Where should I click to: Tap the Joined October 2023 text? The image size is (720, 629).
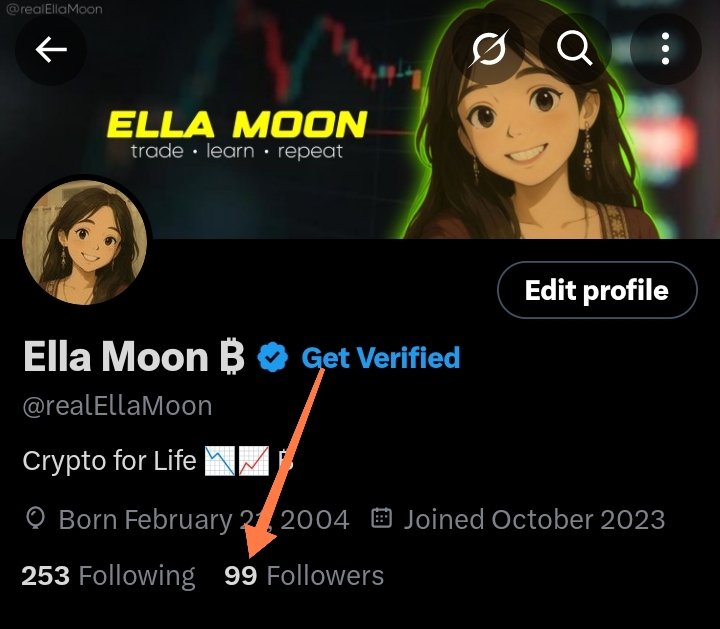[x=534, y=520]
